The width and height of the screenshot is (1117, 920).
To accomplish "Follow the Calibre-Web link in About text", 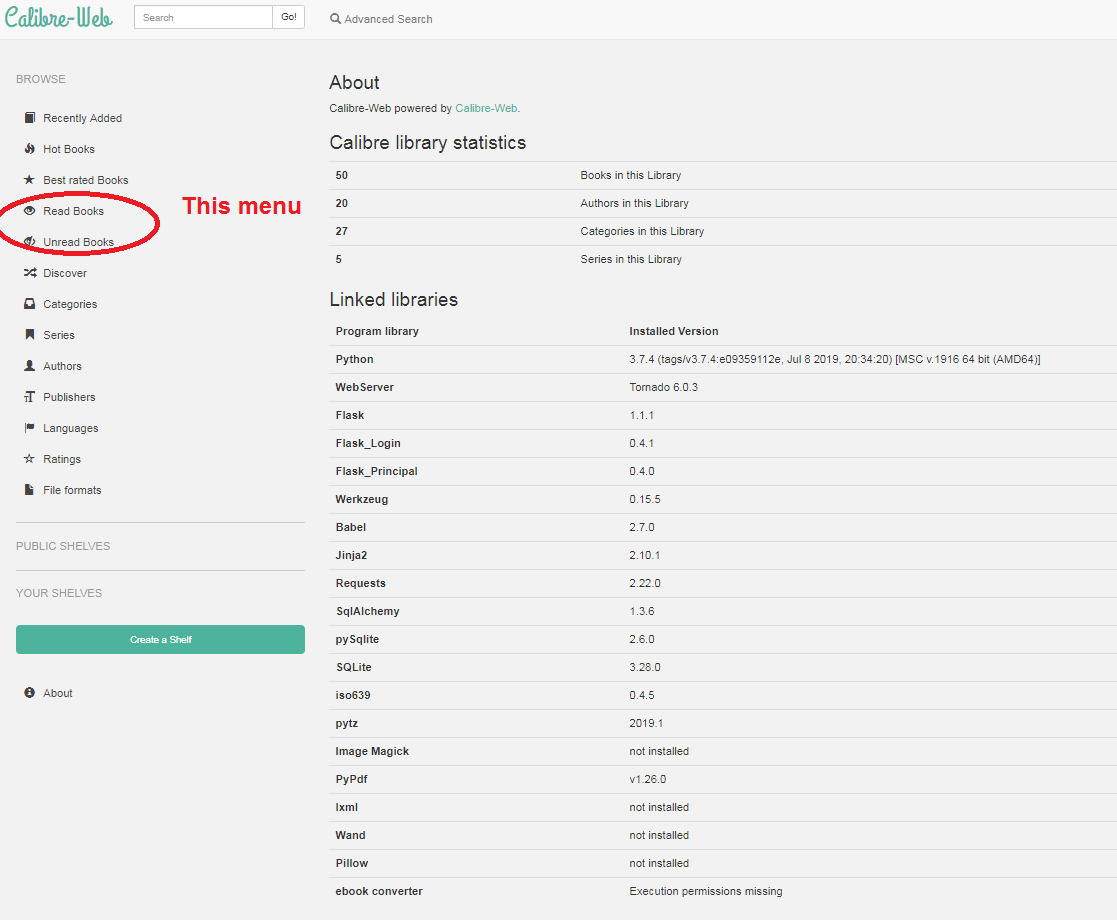I will coord(486,108).
